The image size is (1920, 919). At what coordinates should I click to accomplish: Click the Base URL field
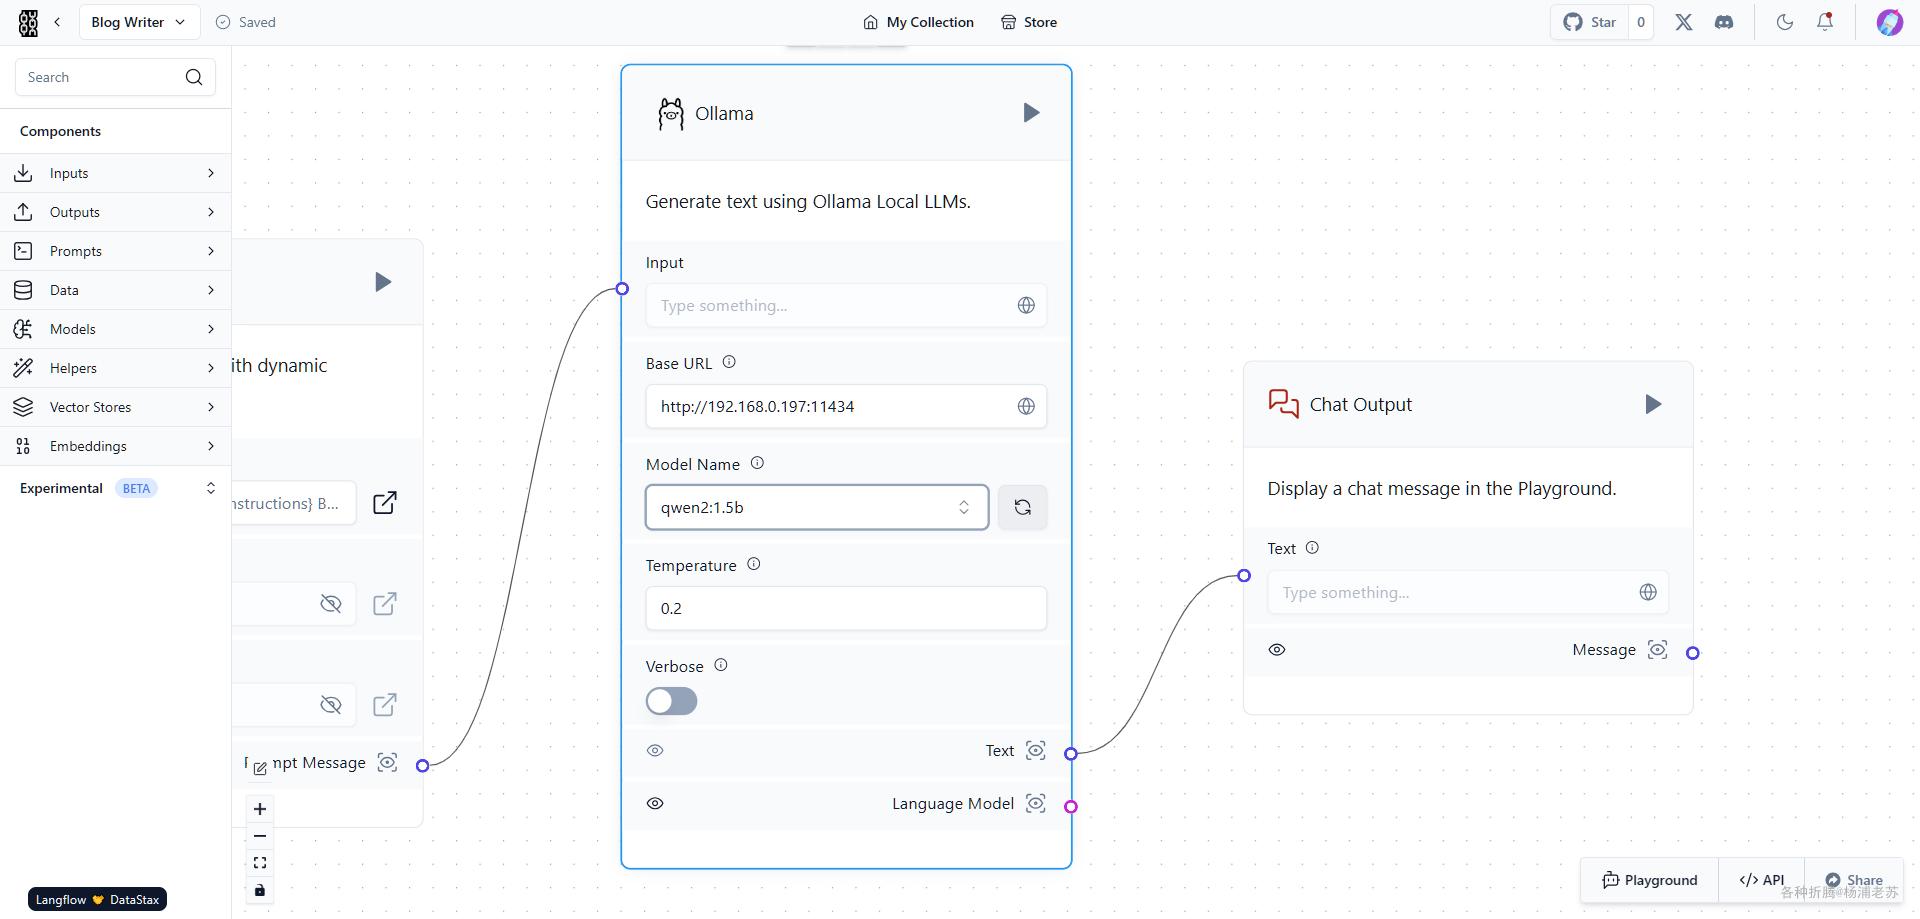(846, 406)
